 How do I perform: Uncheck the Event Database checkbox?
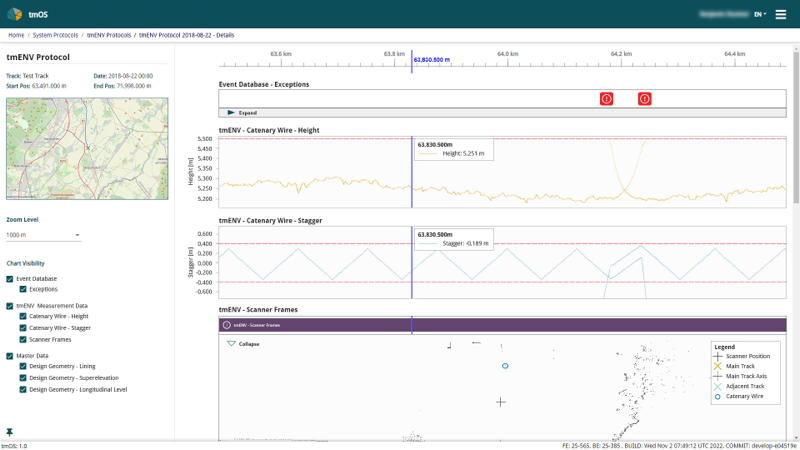pos(10,279)
